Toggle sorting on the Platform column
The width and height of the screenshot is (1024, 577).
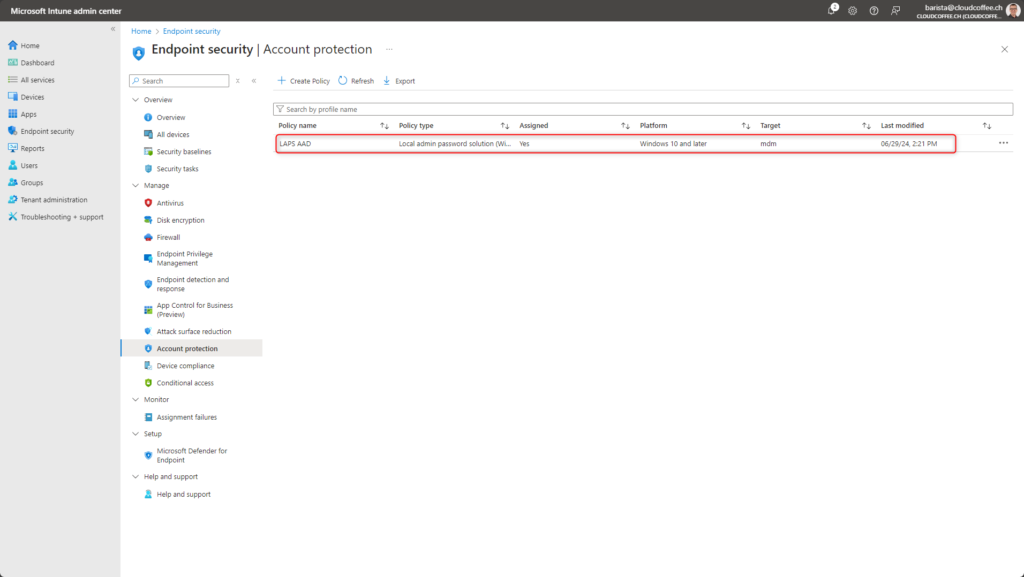click(744, 125)
